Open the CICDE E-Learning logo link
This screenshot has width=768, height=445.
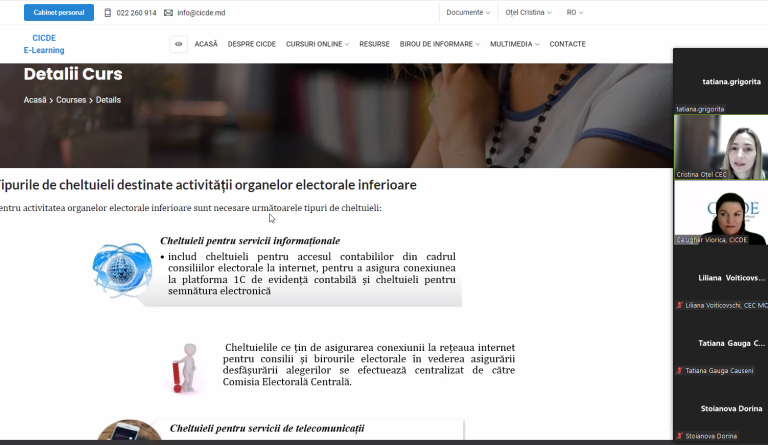tap(44, 44)
